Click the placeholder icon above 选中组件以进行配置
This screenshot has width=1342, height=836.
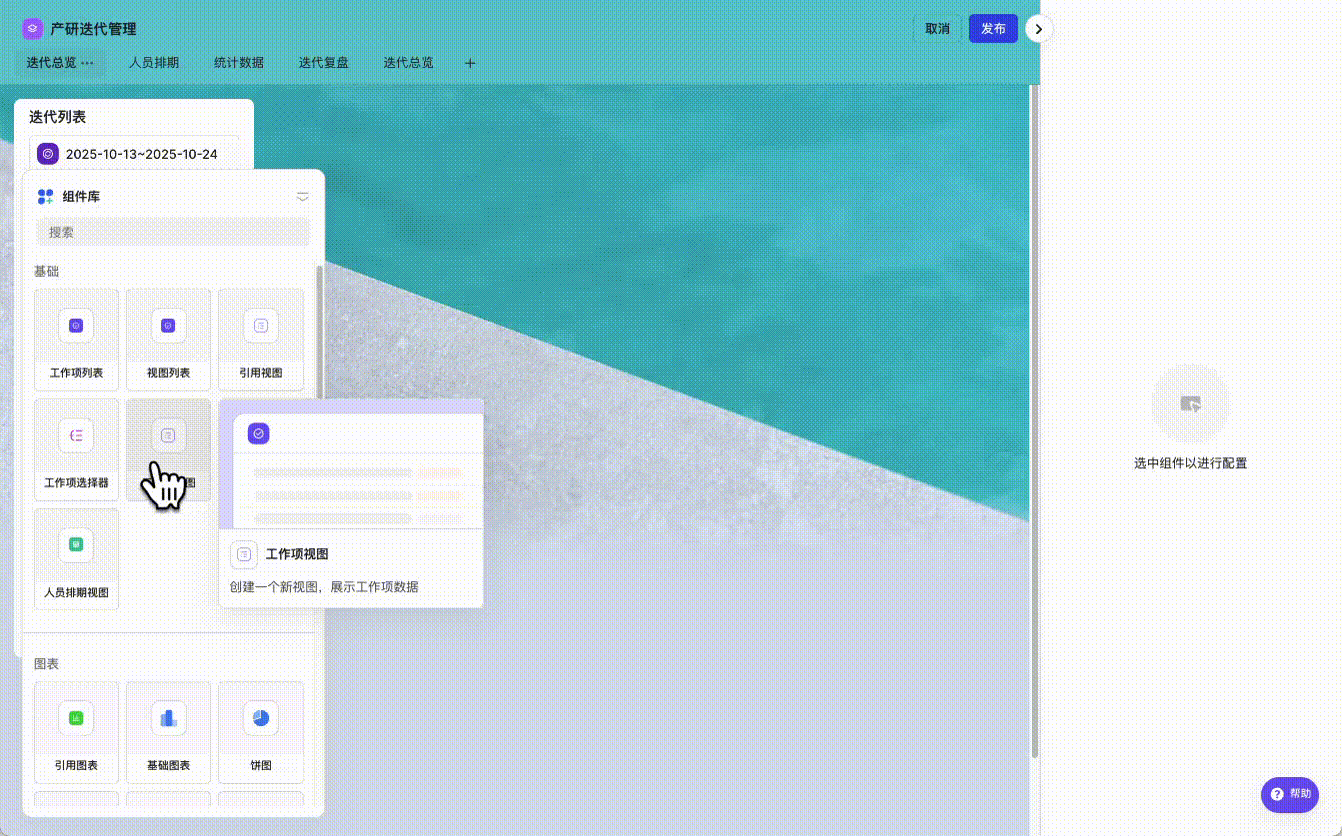point(1190,403)
